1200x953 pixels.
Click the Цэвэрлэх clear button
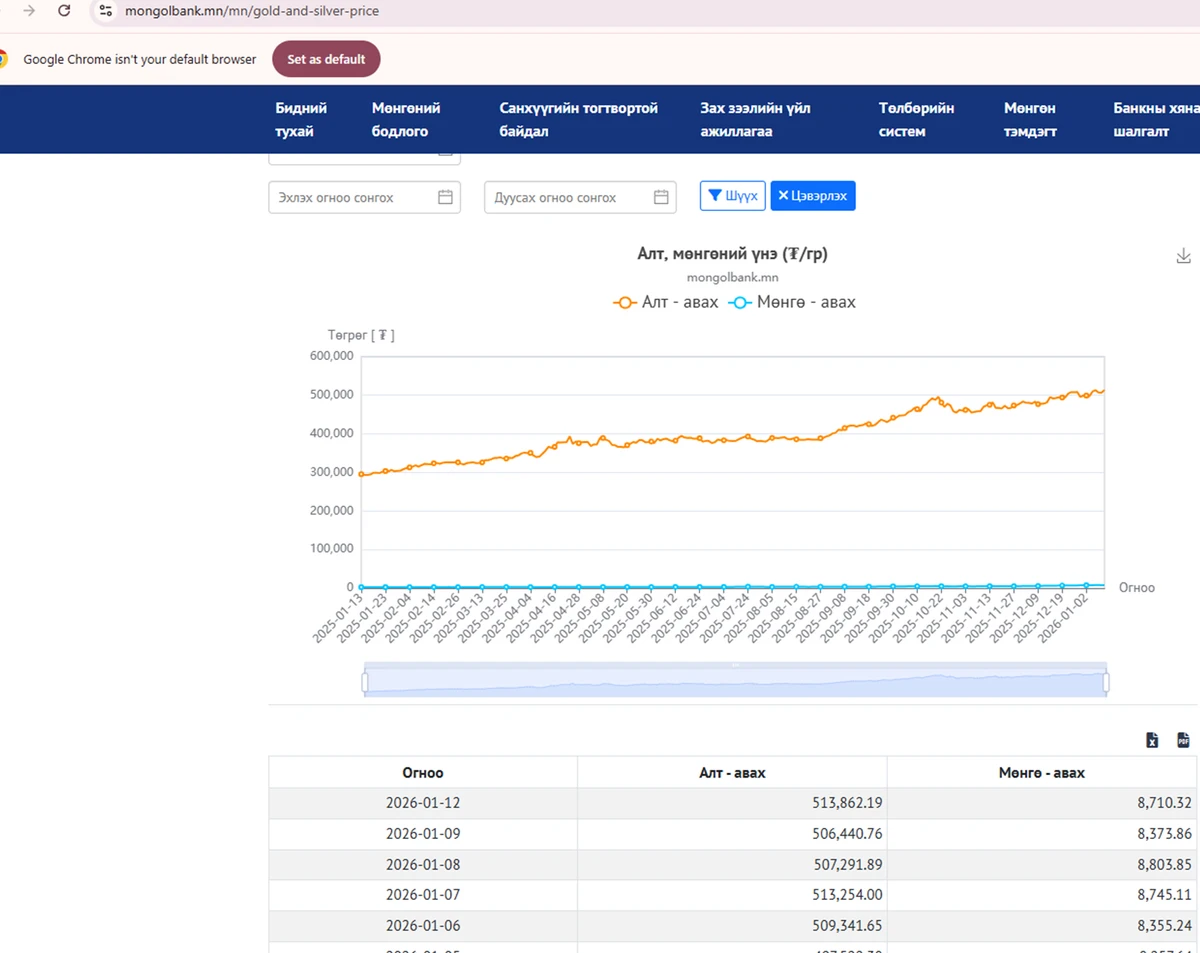tap(812, 196)
